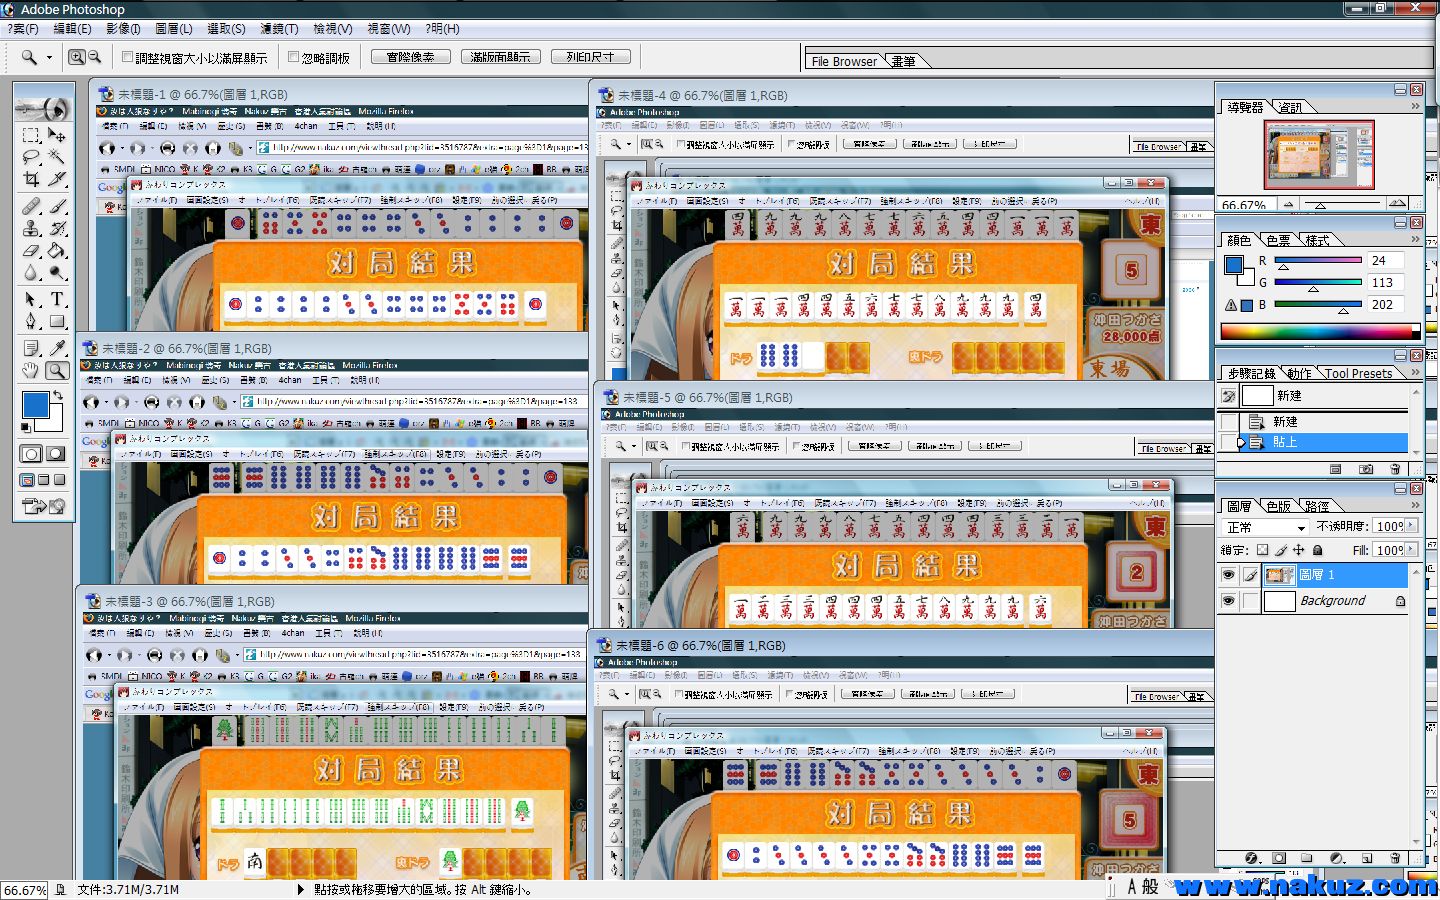Select the Dodge tool
The height and width of the screenshot is (900, 1440).
pyautogui.click(x=57, y=272)
